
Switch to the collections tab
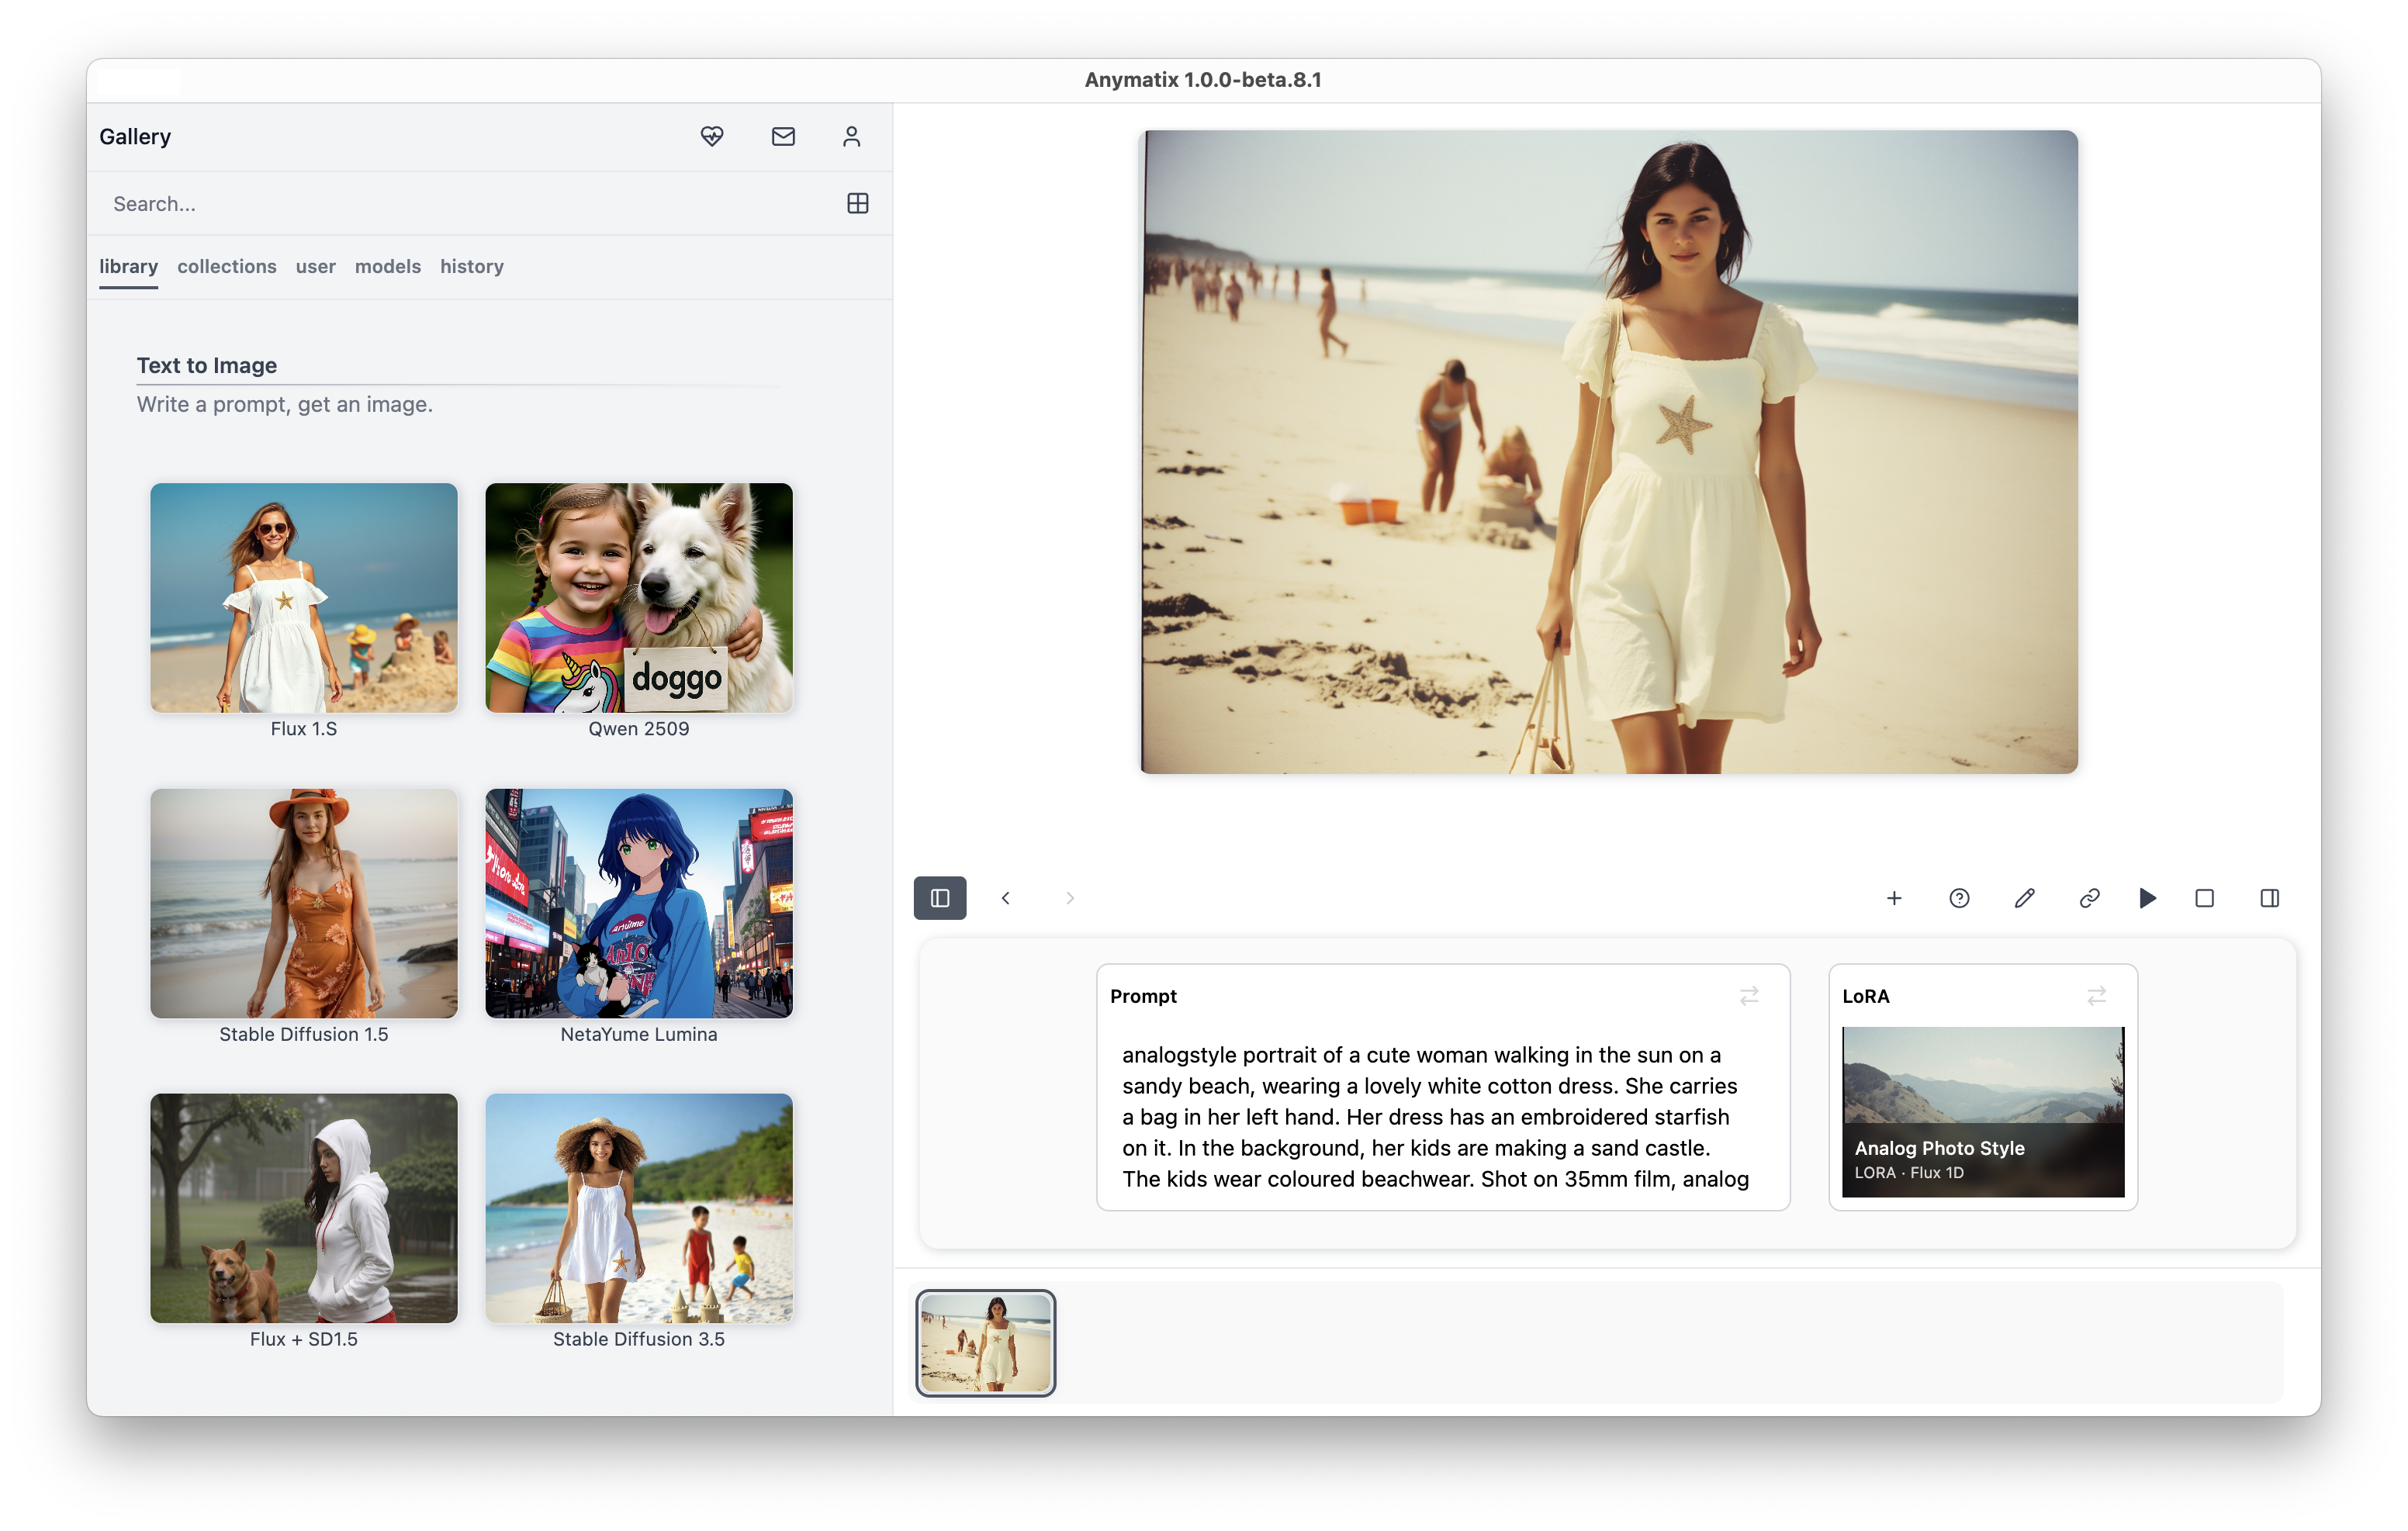coord(226,266)
